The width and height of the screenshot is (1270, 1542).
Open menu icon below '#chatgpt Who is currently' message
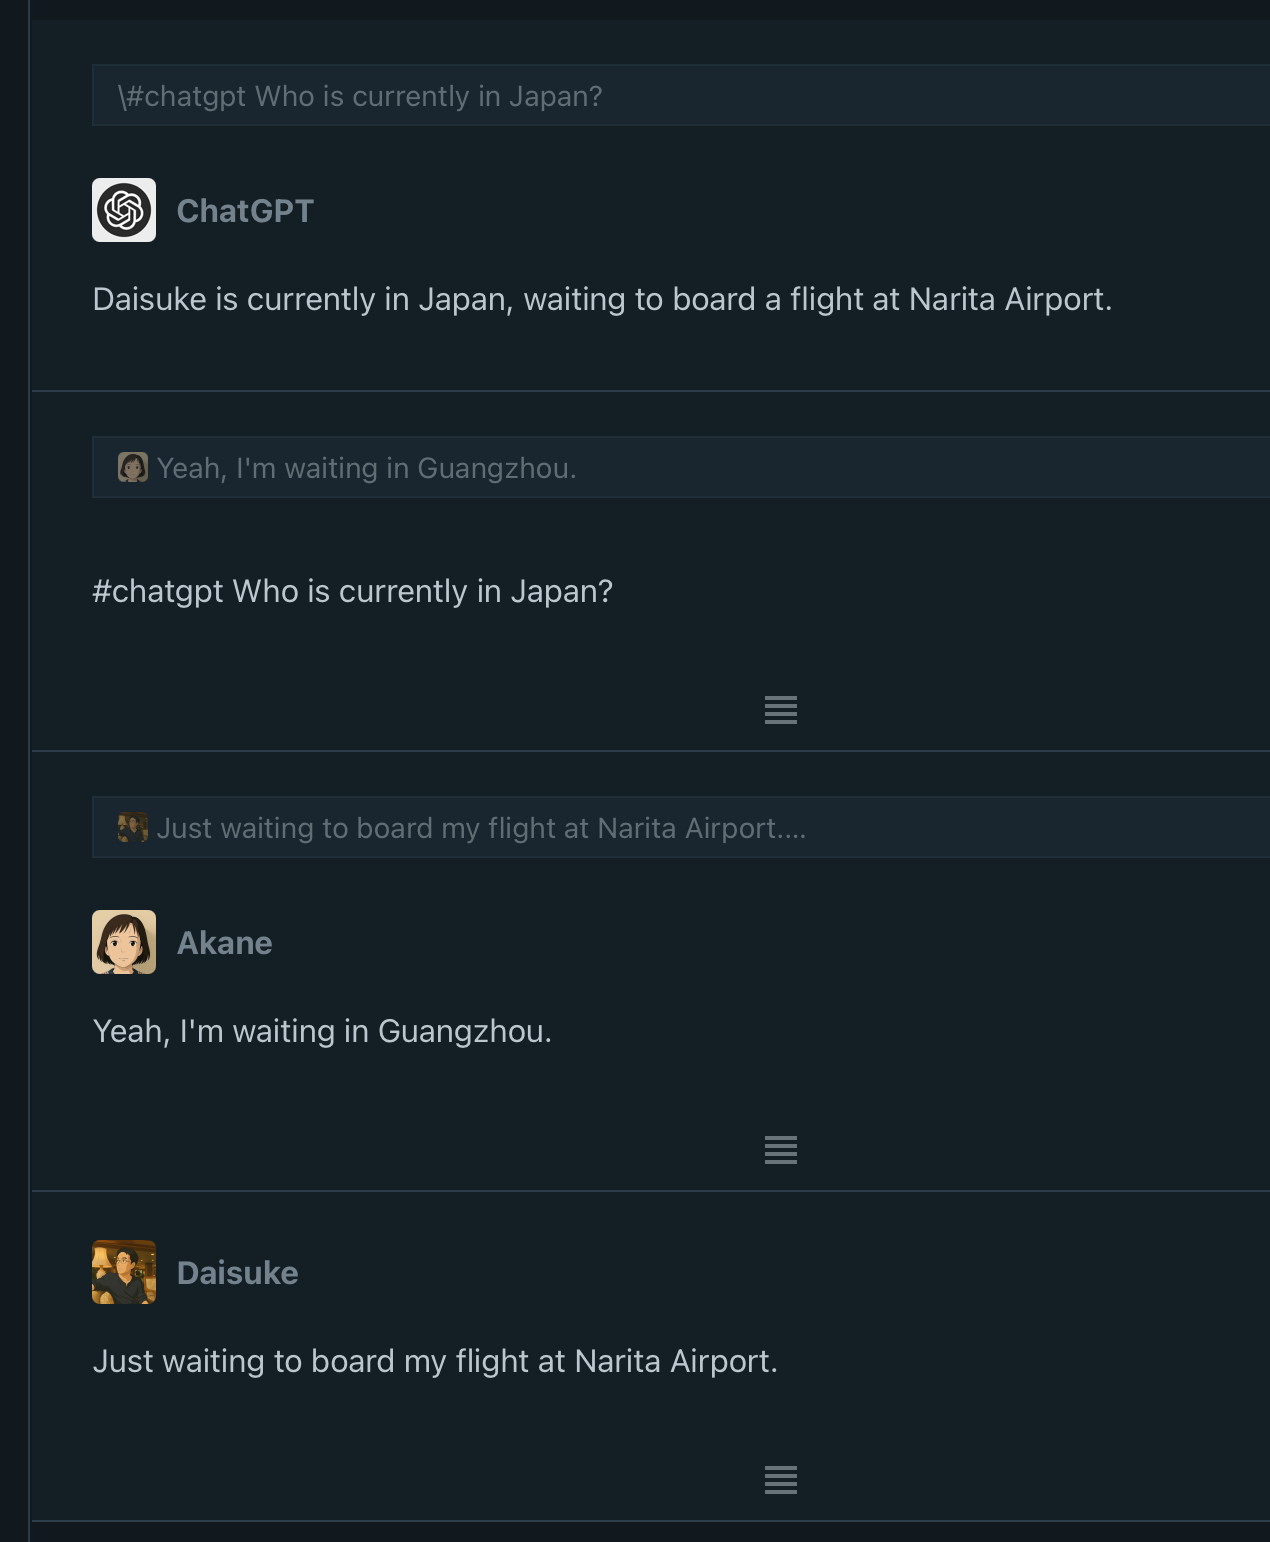coord(780,710)
